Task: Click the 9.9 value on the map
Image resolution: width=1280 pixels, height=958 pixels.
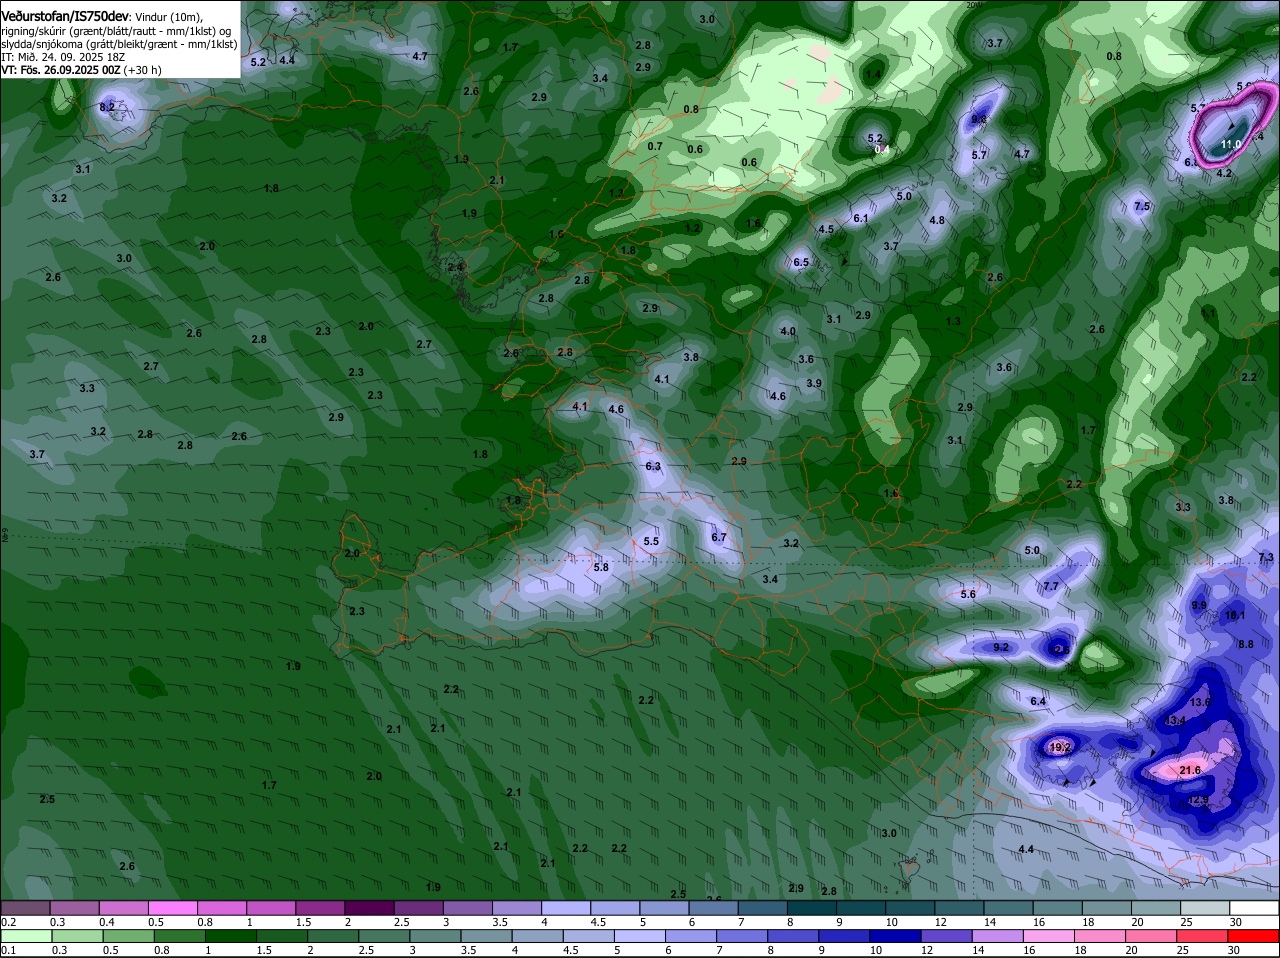Action: [x=1199, y=606]
